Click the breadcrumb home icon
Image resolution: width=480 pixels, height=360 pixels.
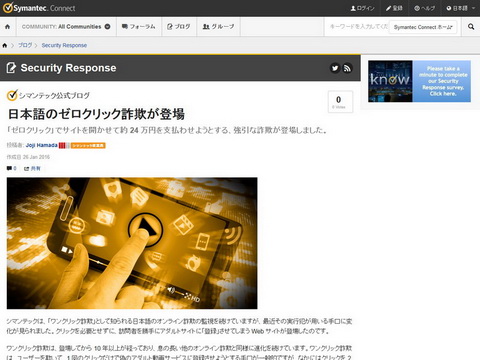(x=5, y=45)
